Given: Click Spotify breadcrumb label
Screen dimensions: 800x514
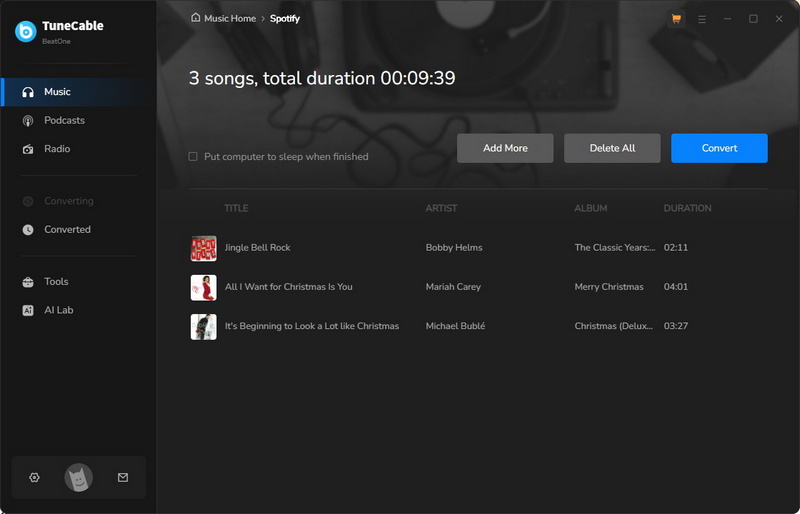Looking at the screenshot, I should pyautogui.click(x=285, y=18).
